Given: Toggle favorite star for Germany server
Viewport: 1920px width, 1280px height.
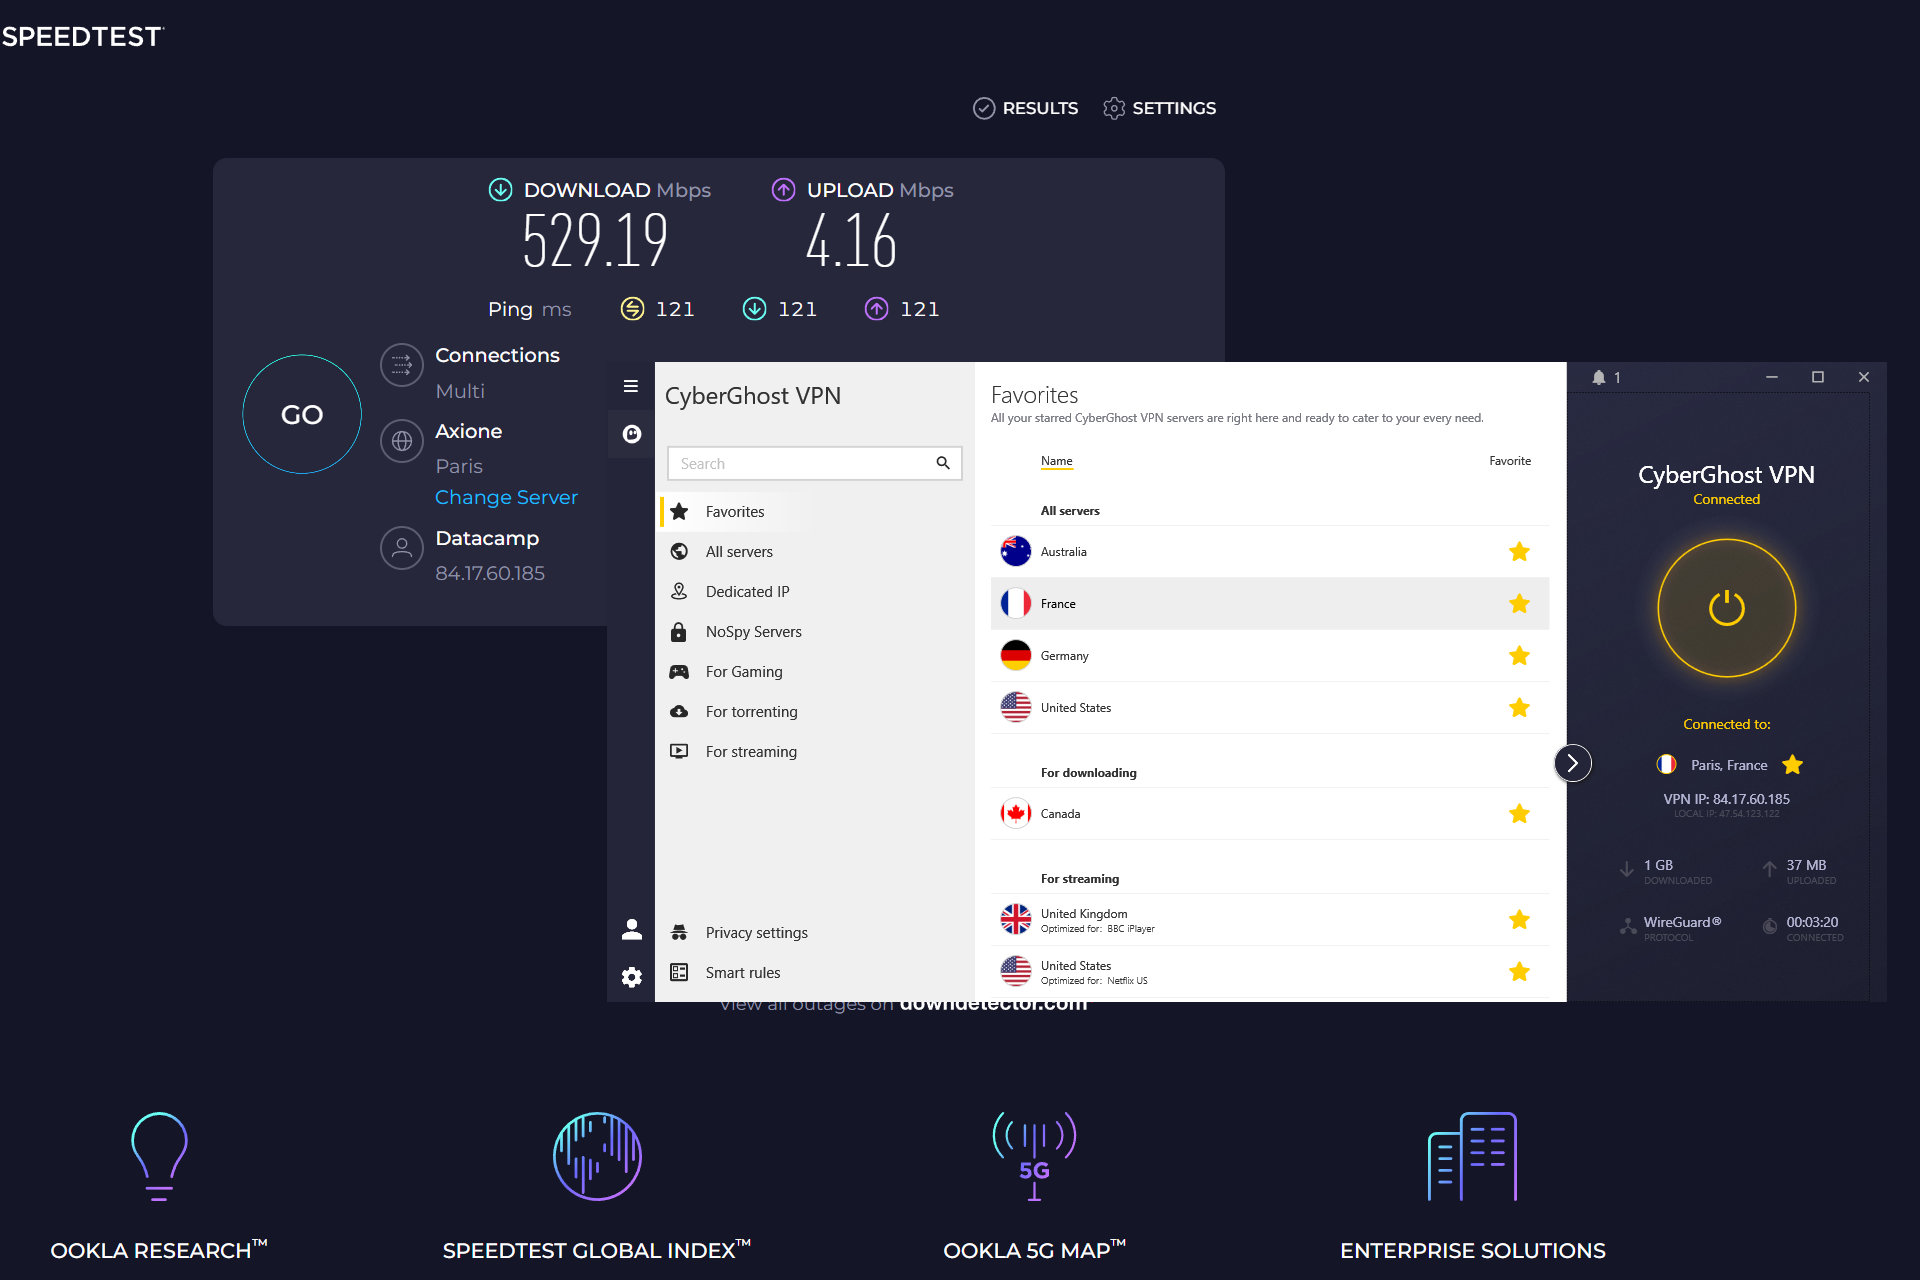Looking at the screenshot, I should pyautogui.click(x=1519, y=656).
